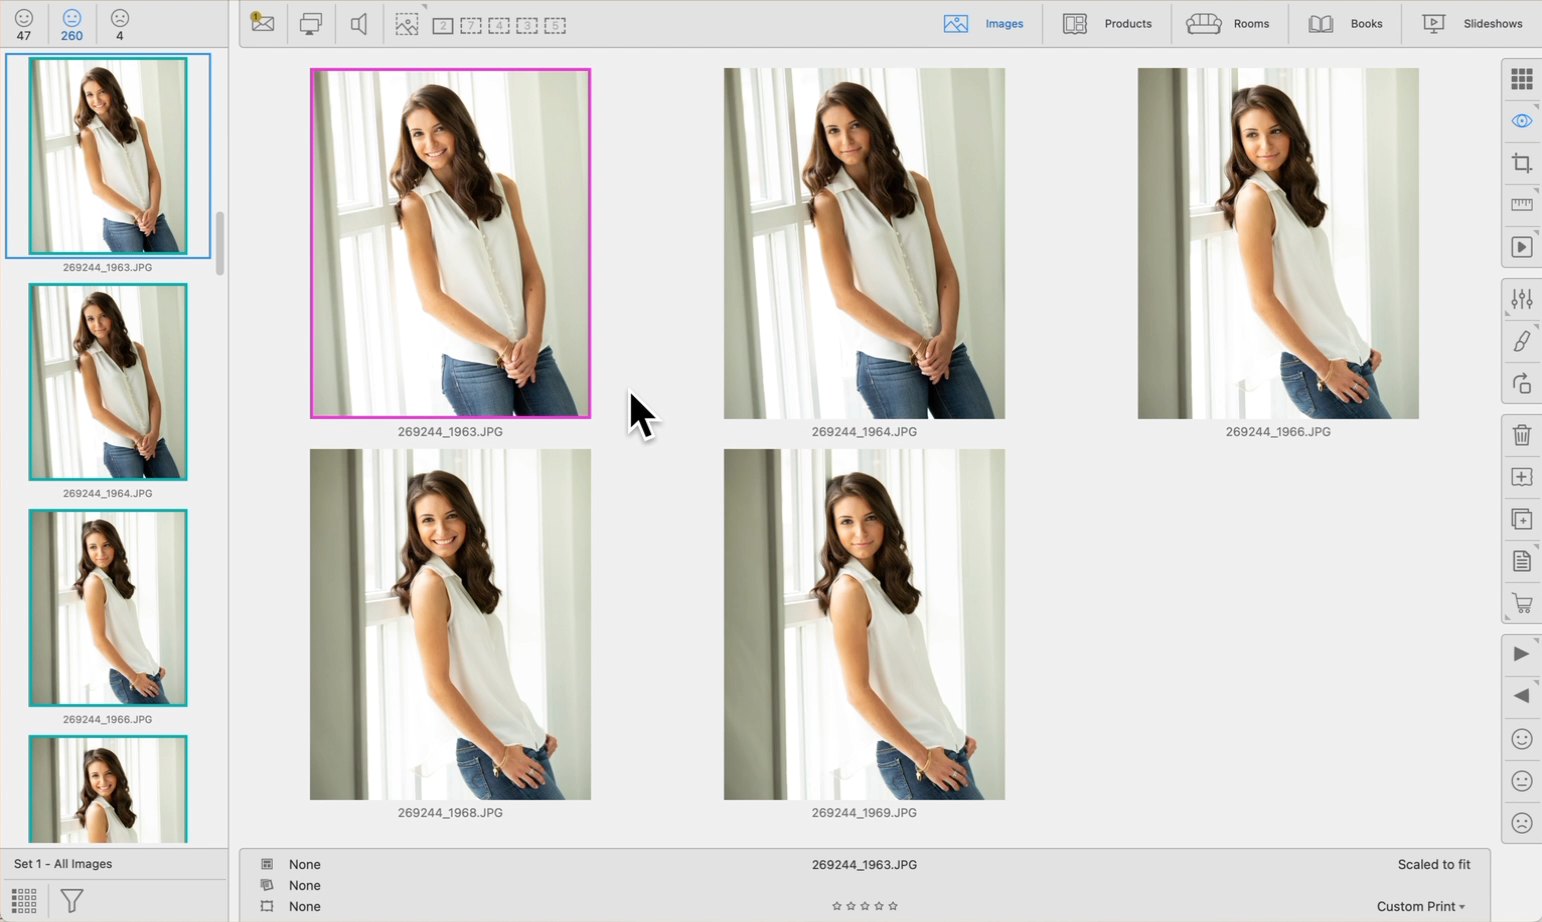Open the filter funnel icon
1542x922 pixels.
tap(72, 900)
